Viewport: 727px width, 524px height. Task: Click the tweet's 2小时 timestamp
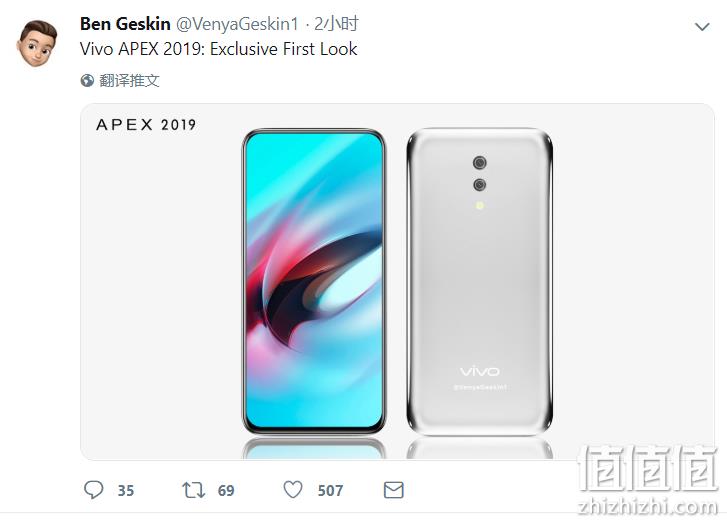(336, 24)
